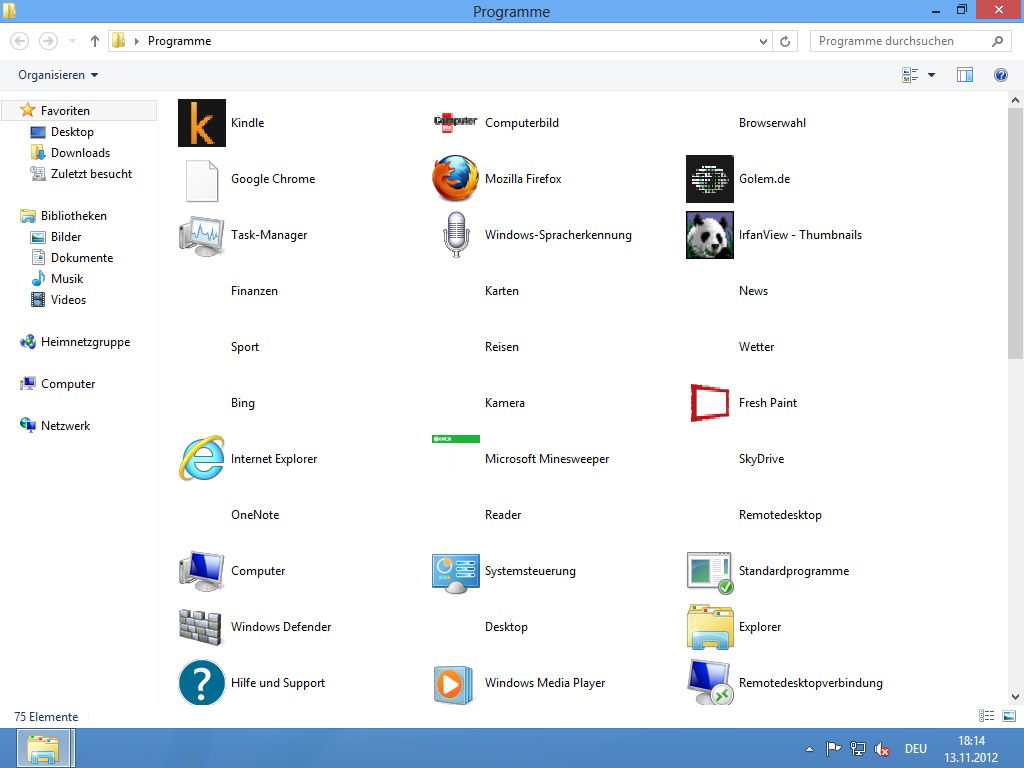Open the Computerbild logo icon

[x=456, y=122]
